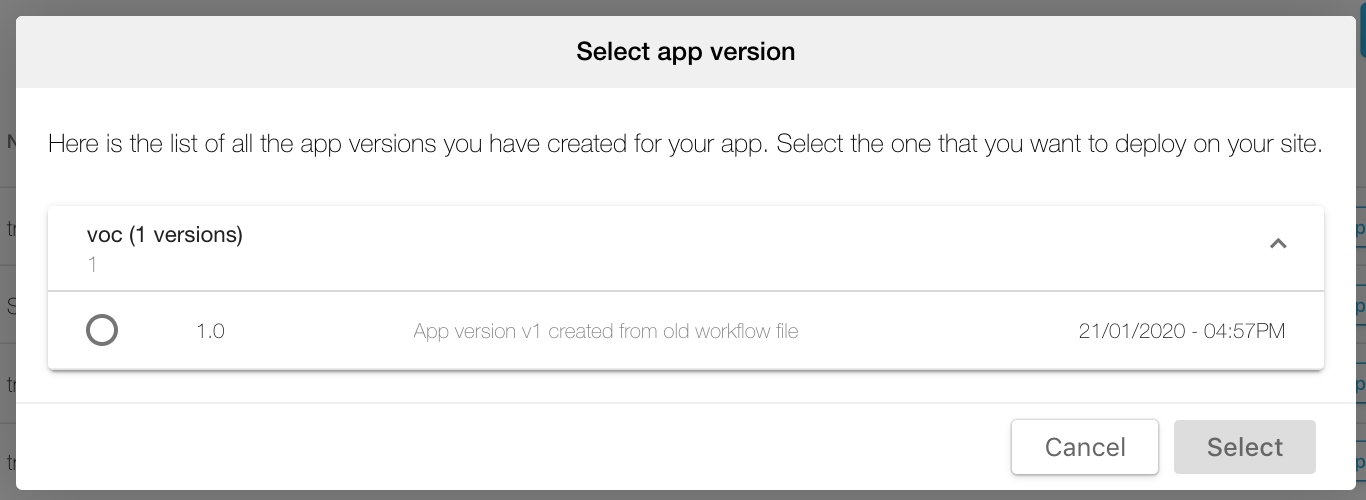Click the intro text about app versions
This screenshot has width=1366, height=500.
point(685,144)
